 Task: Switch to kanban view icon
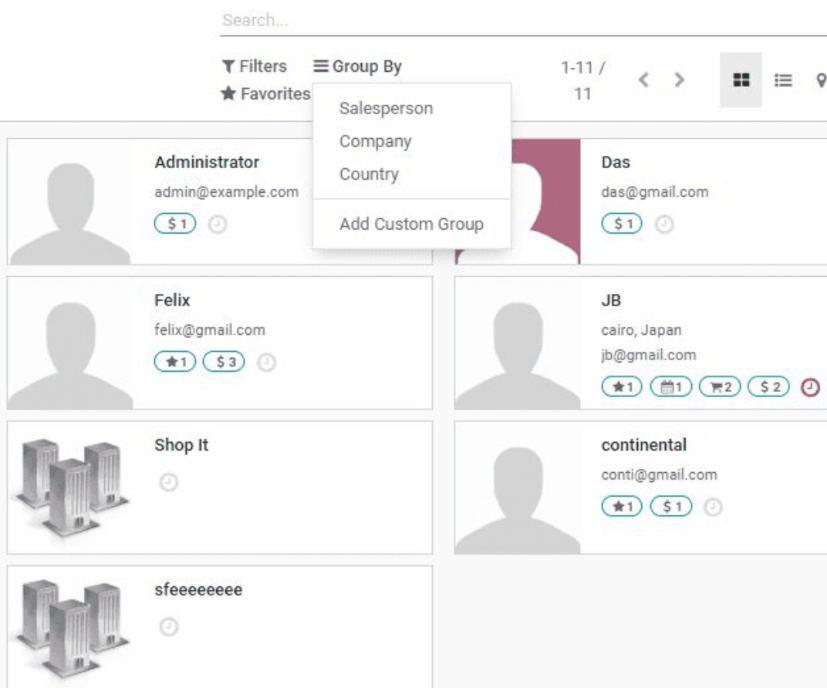pyautogui.click(x=741, y=80)
